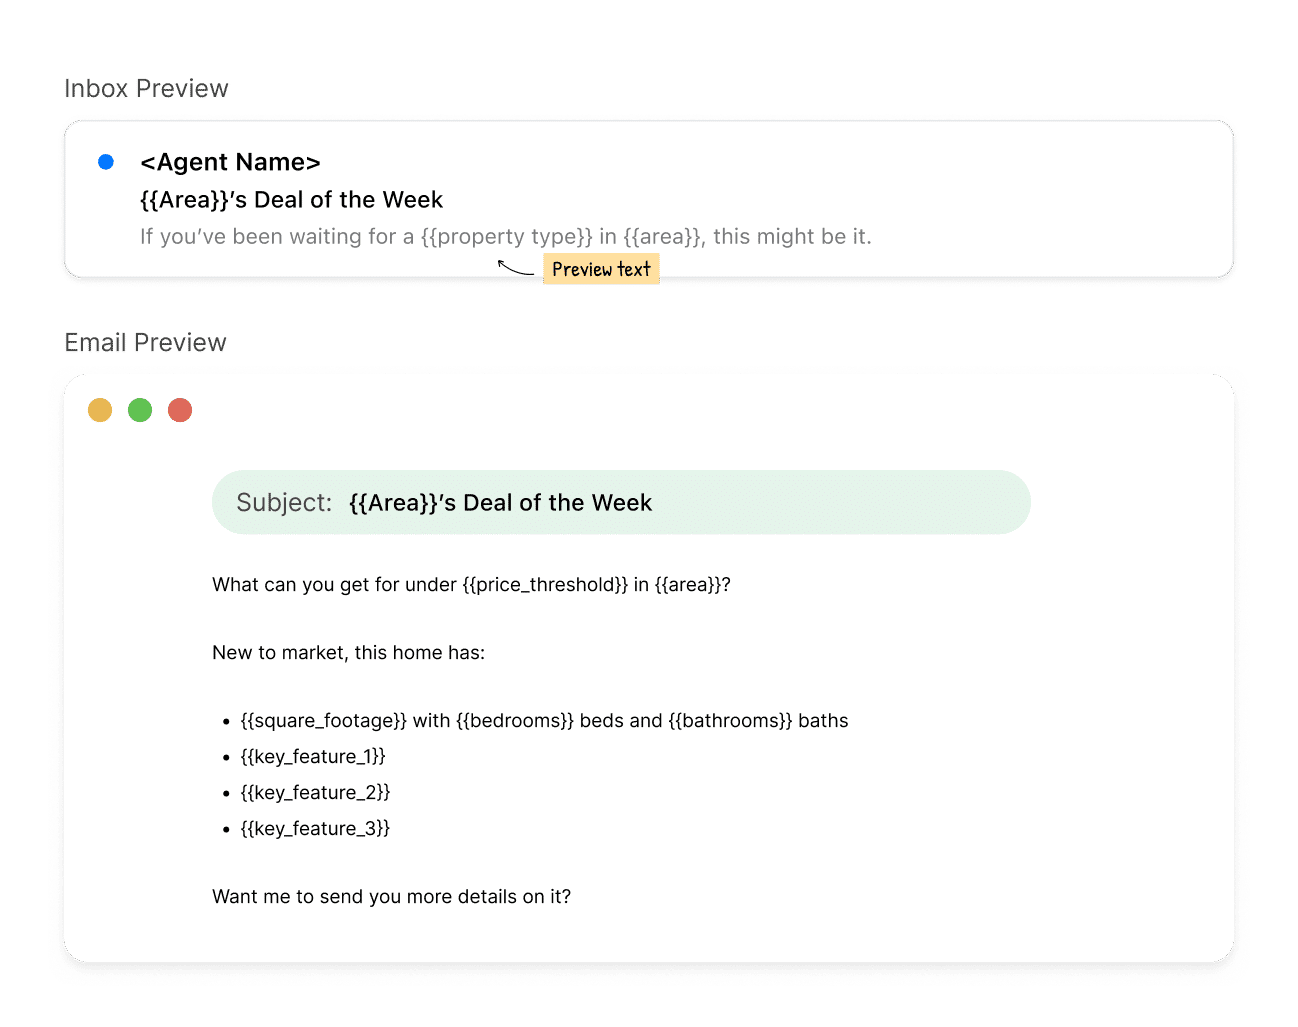Click the "Want me to send" closing line
The width and height of the screenshot is (1298, 1027).
(391, 897)
